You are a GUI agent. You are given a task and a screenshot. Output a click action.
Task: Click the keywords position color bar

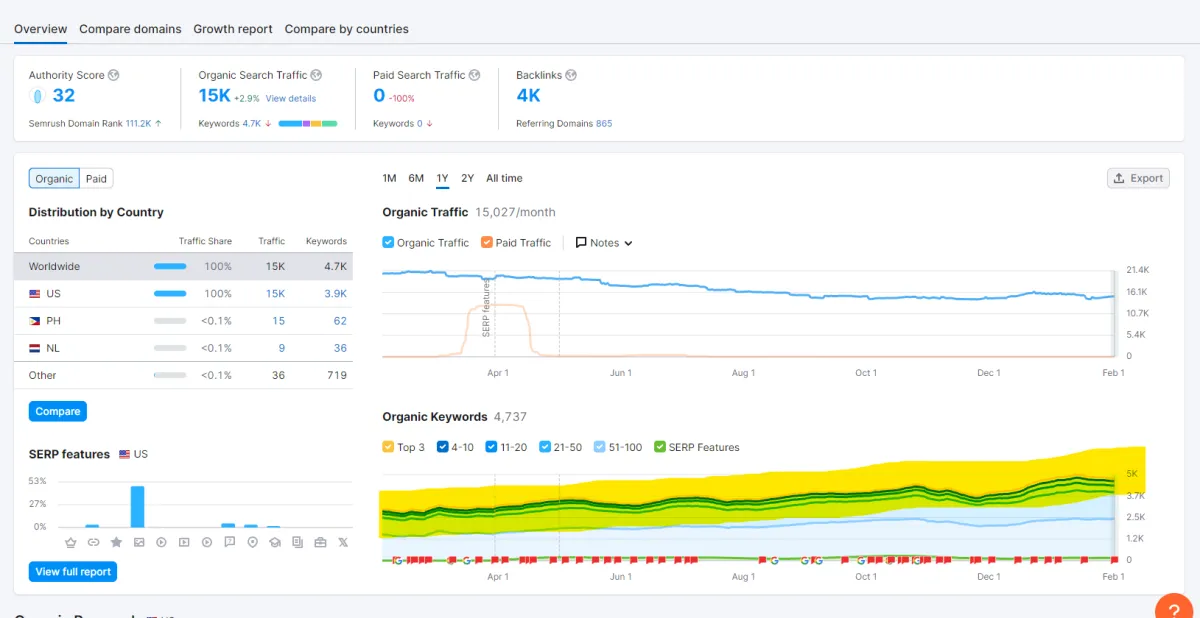coord(307,124)
